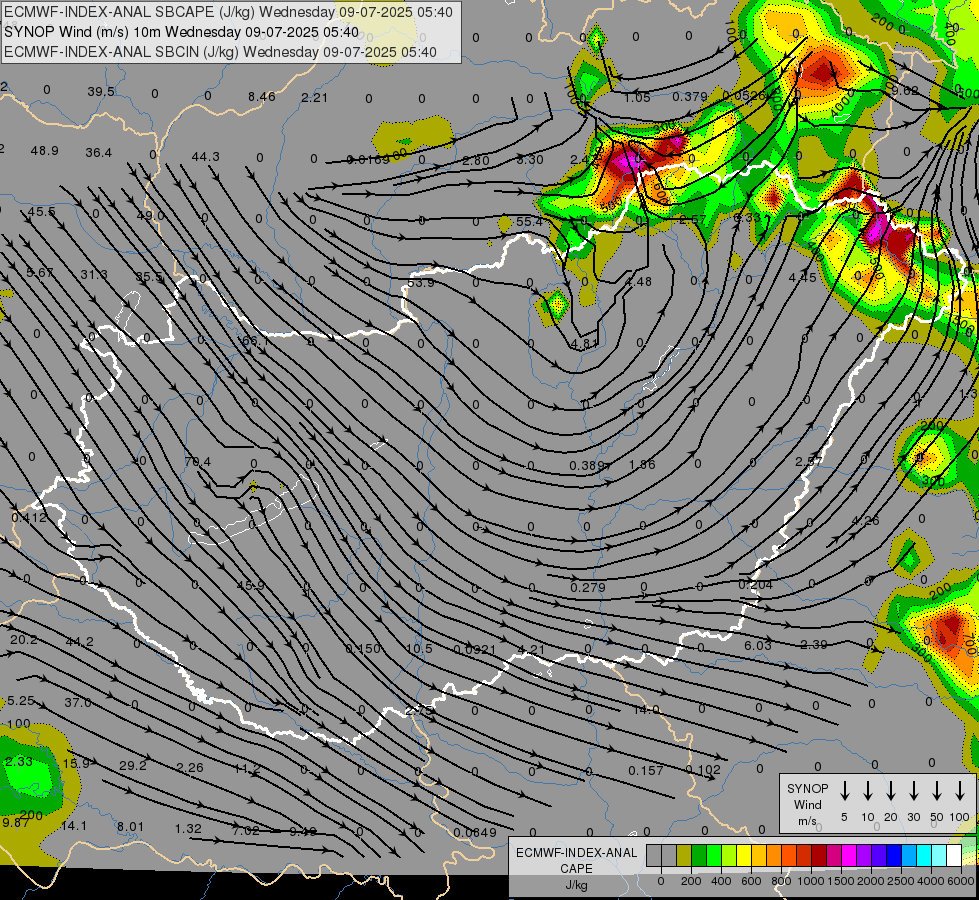Pick the dark green swatch in CAPE legend
Viewport: 979px width, 900px height.
[x=699, y=855]
